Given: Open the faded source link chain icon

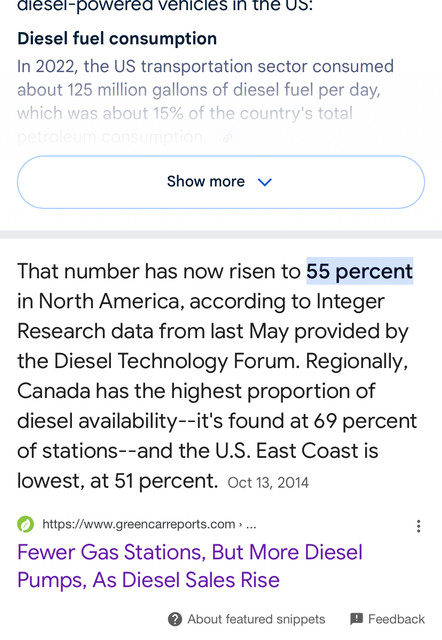Looking at the screenshot, I should coord(227,138).
